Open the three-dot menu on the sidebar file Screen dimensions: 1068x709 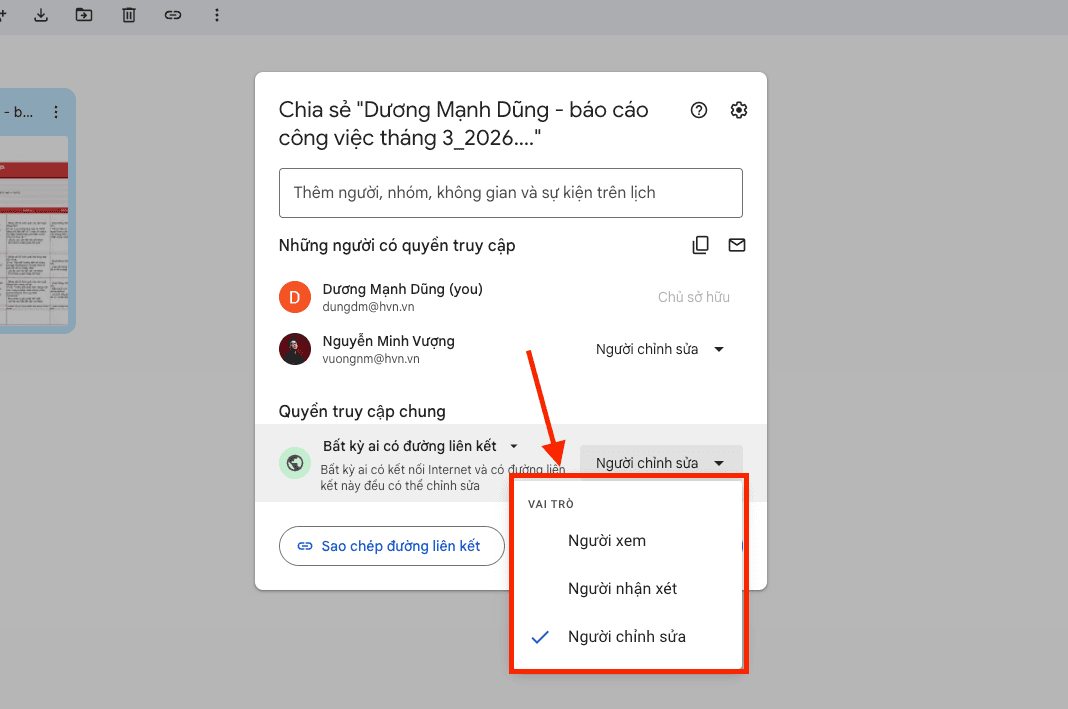56,111
